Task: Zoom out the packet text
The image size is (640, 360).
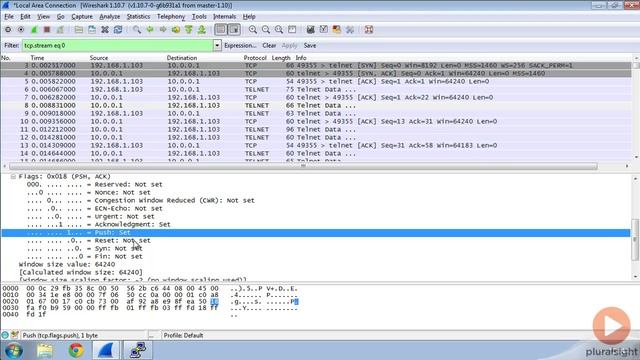Action: (x=266, y=29)
